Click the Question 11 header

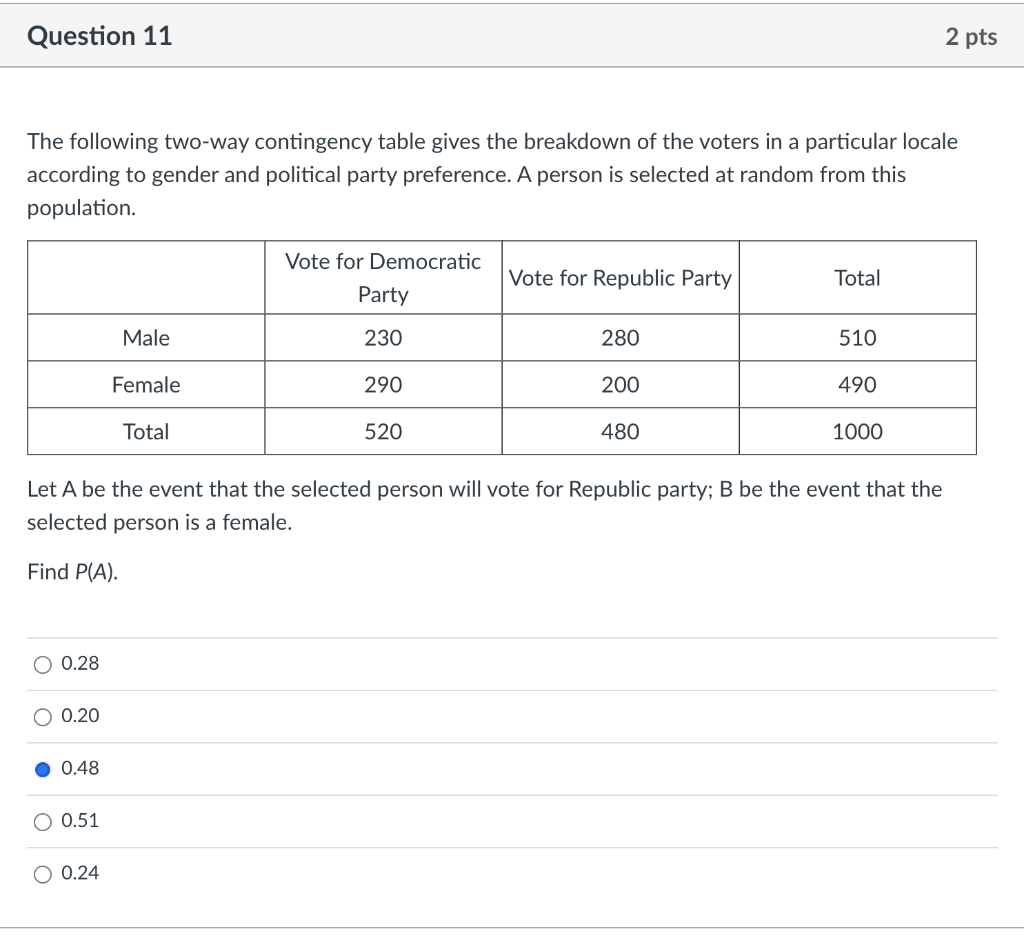[100, 36]
